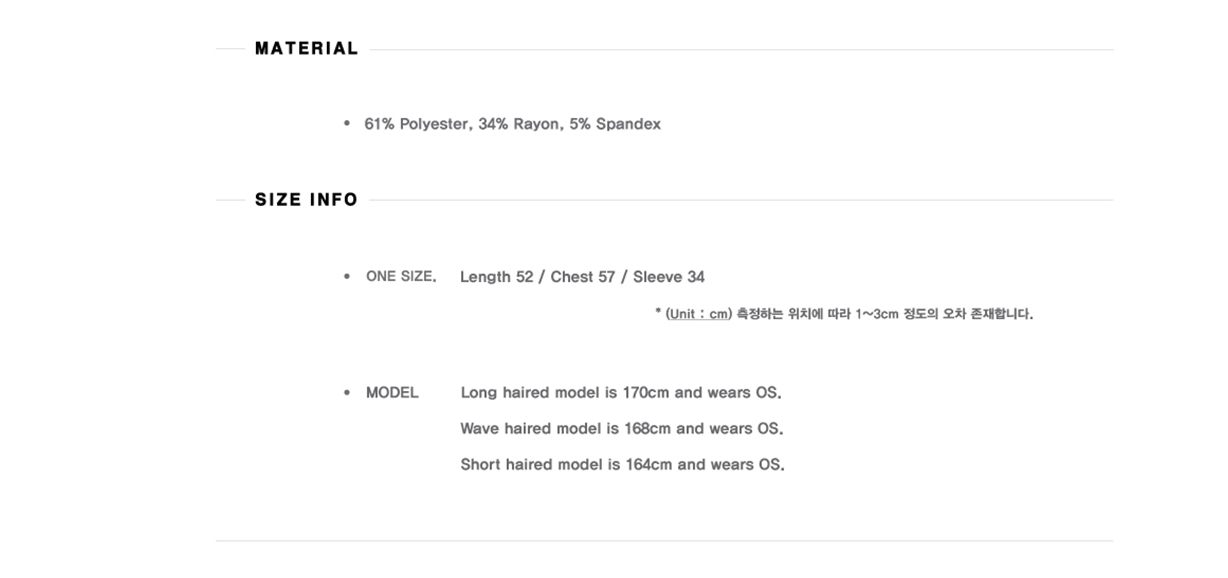
Task: Select the fabric composition text line
Action: pyautogui.click(x=512, y=125)
